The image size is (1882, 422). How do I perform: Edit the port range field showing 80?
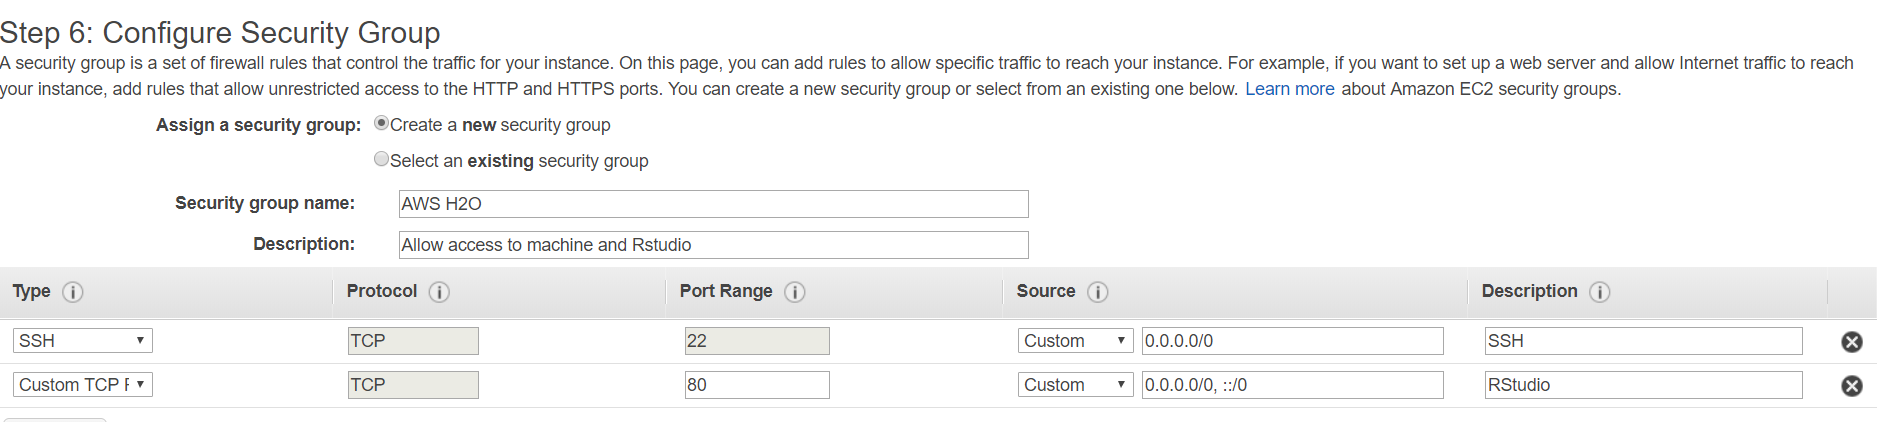click(757, 385)
